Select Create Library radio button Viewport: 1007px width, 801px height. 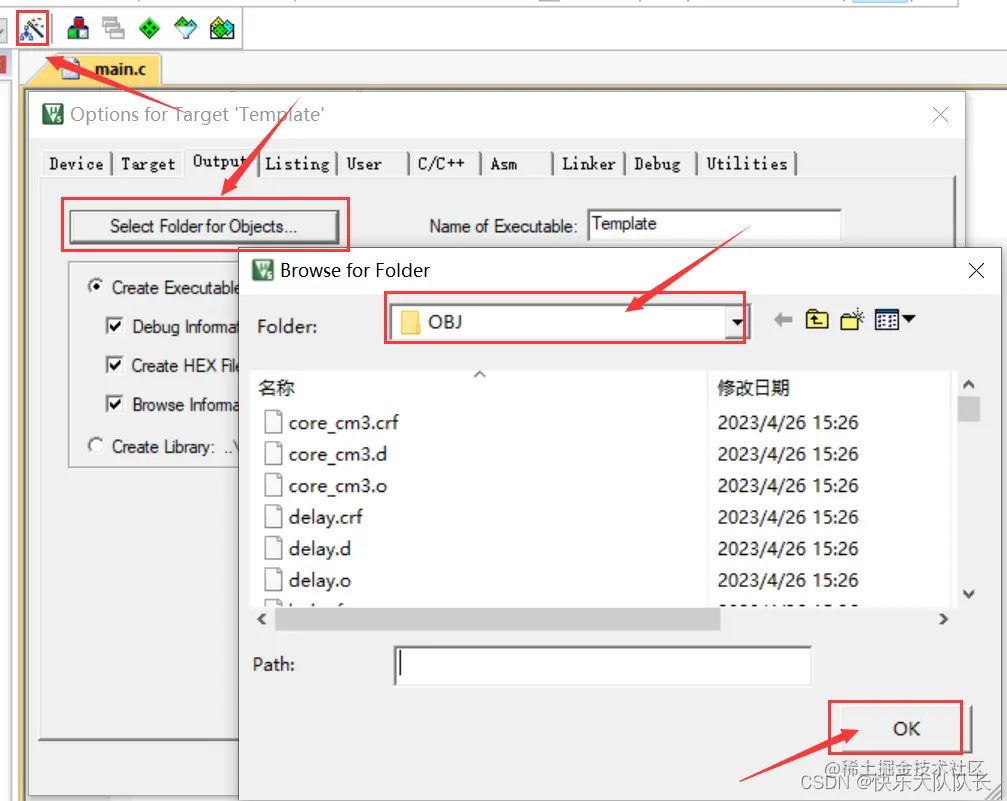(x=95, y=445)
